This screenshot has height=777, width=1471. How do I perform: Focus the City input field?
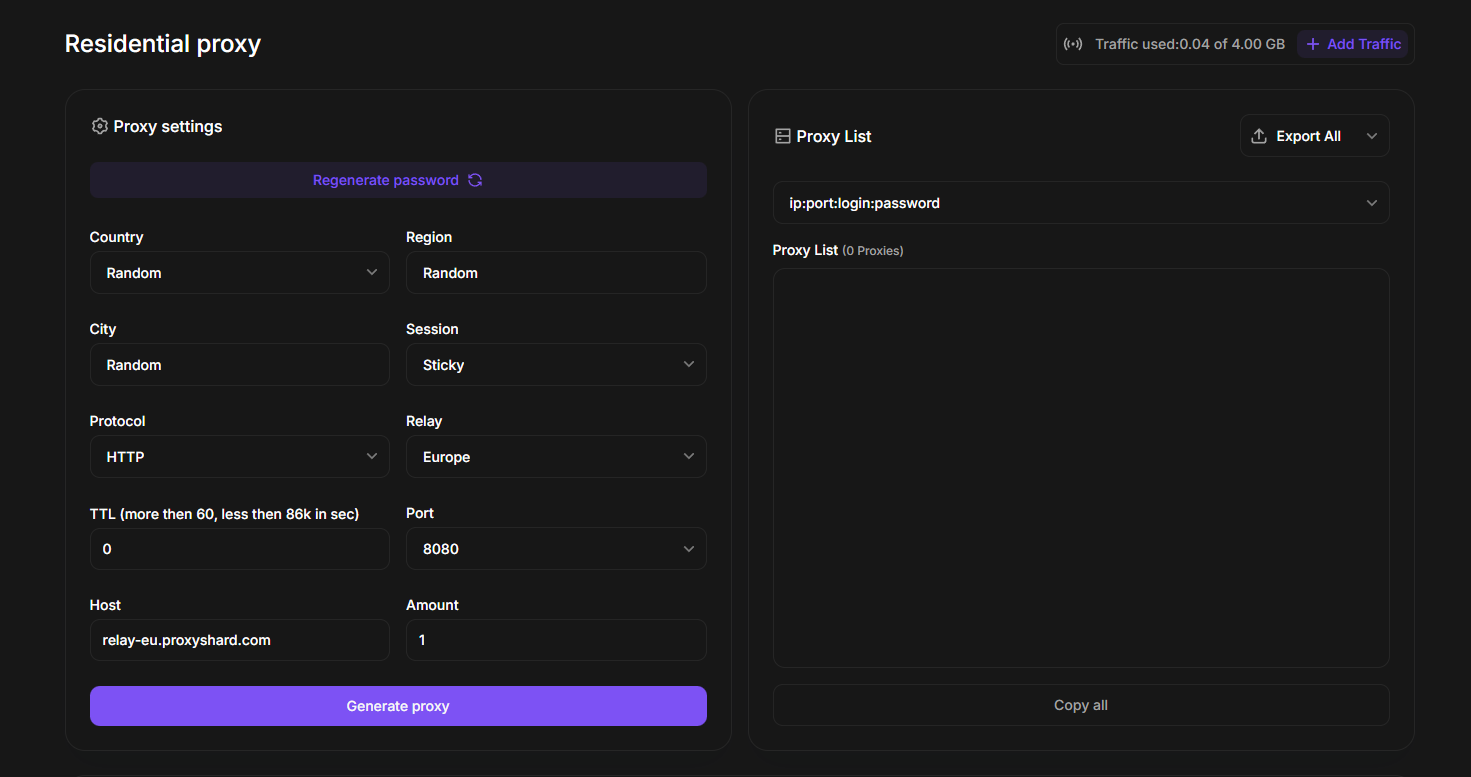point(240,365)
